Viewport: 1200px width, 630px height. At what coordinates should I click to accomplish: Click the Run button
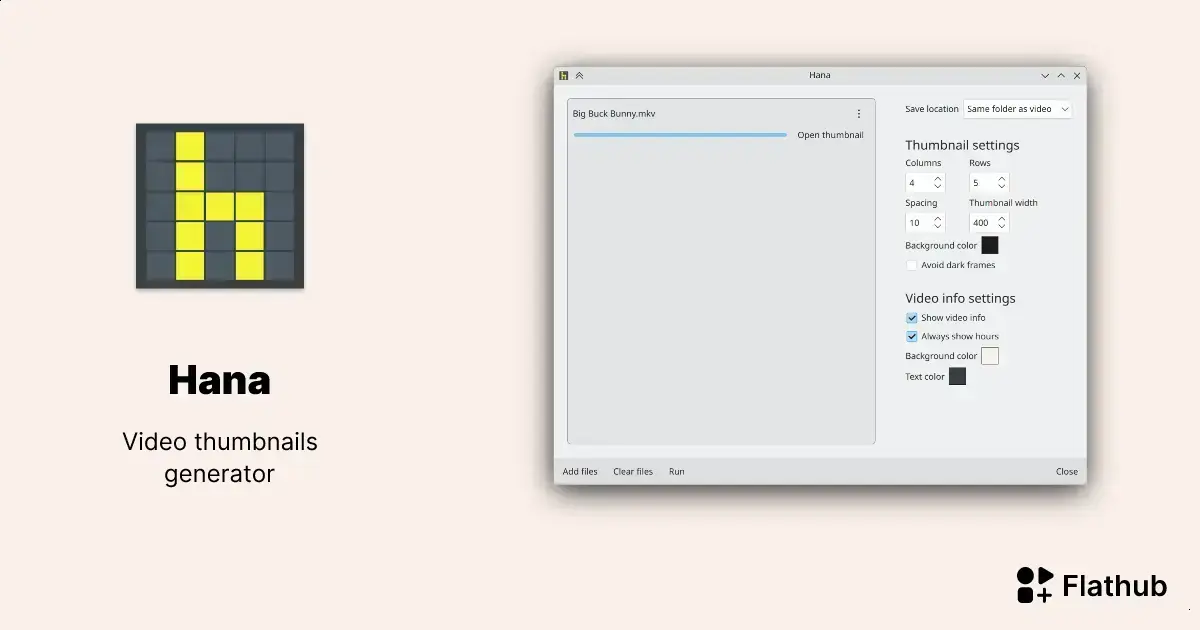(677, 472)
